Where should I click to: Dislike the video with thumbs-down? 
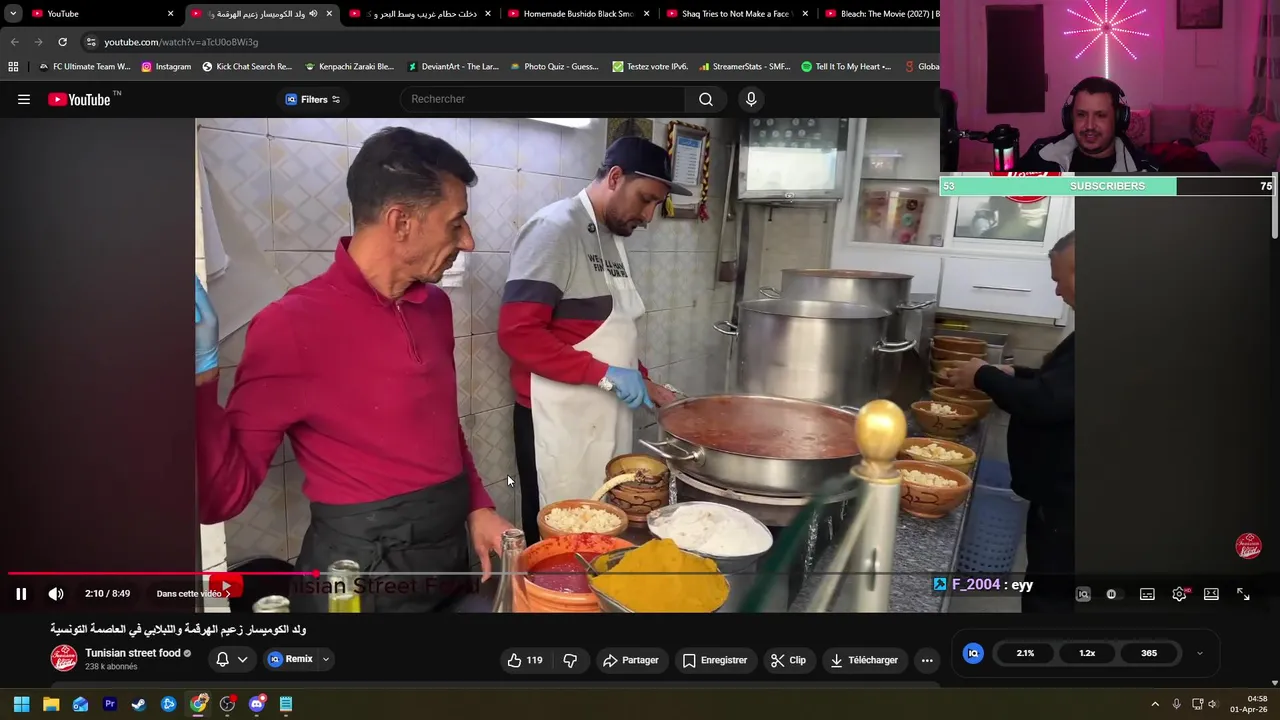pos(570,660)
